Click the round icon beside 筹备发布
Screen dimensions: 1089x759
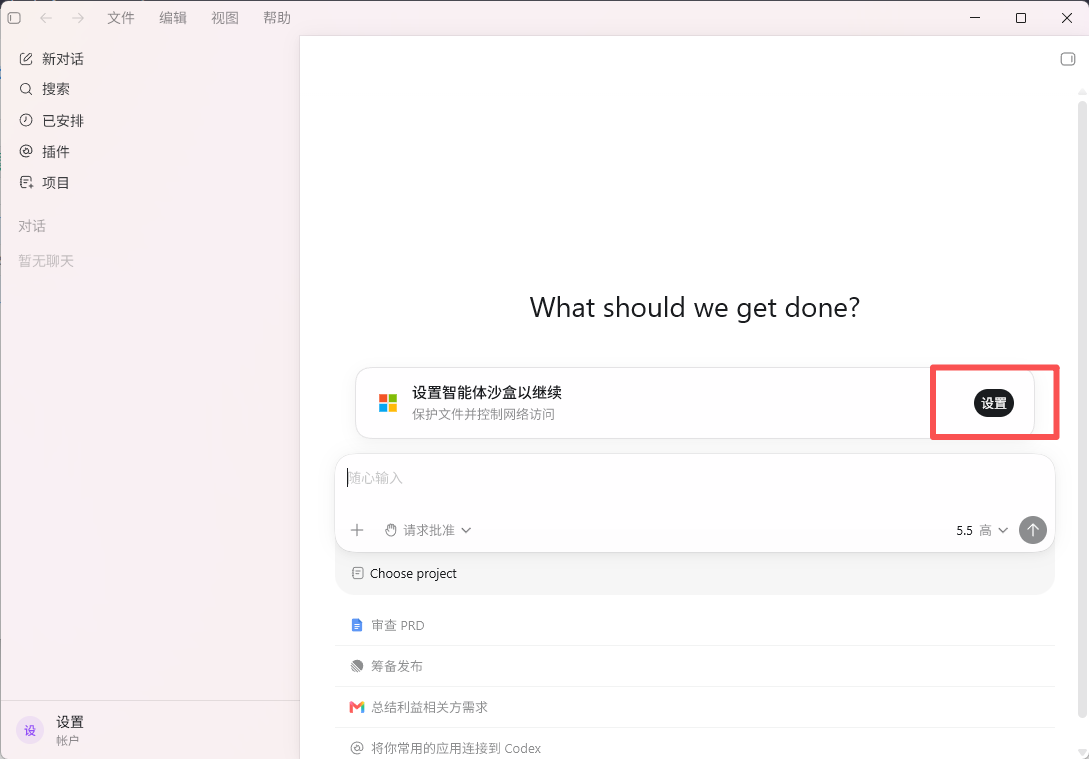tap(357, 666)
